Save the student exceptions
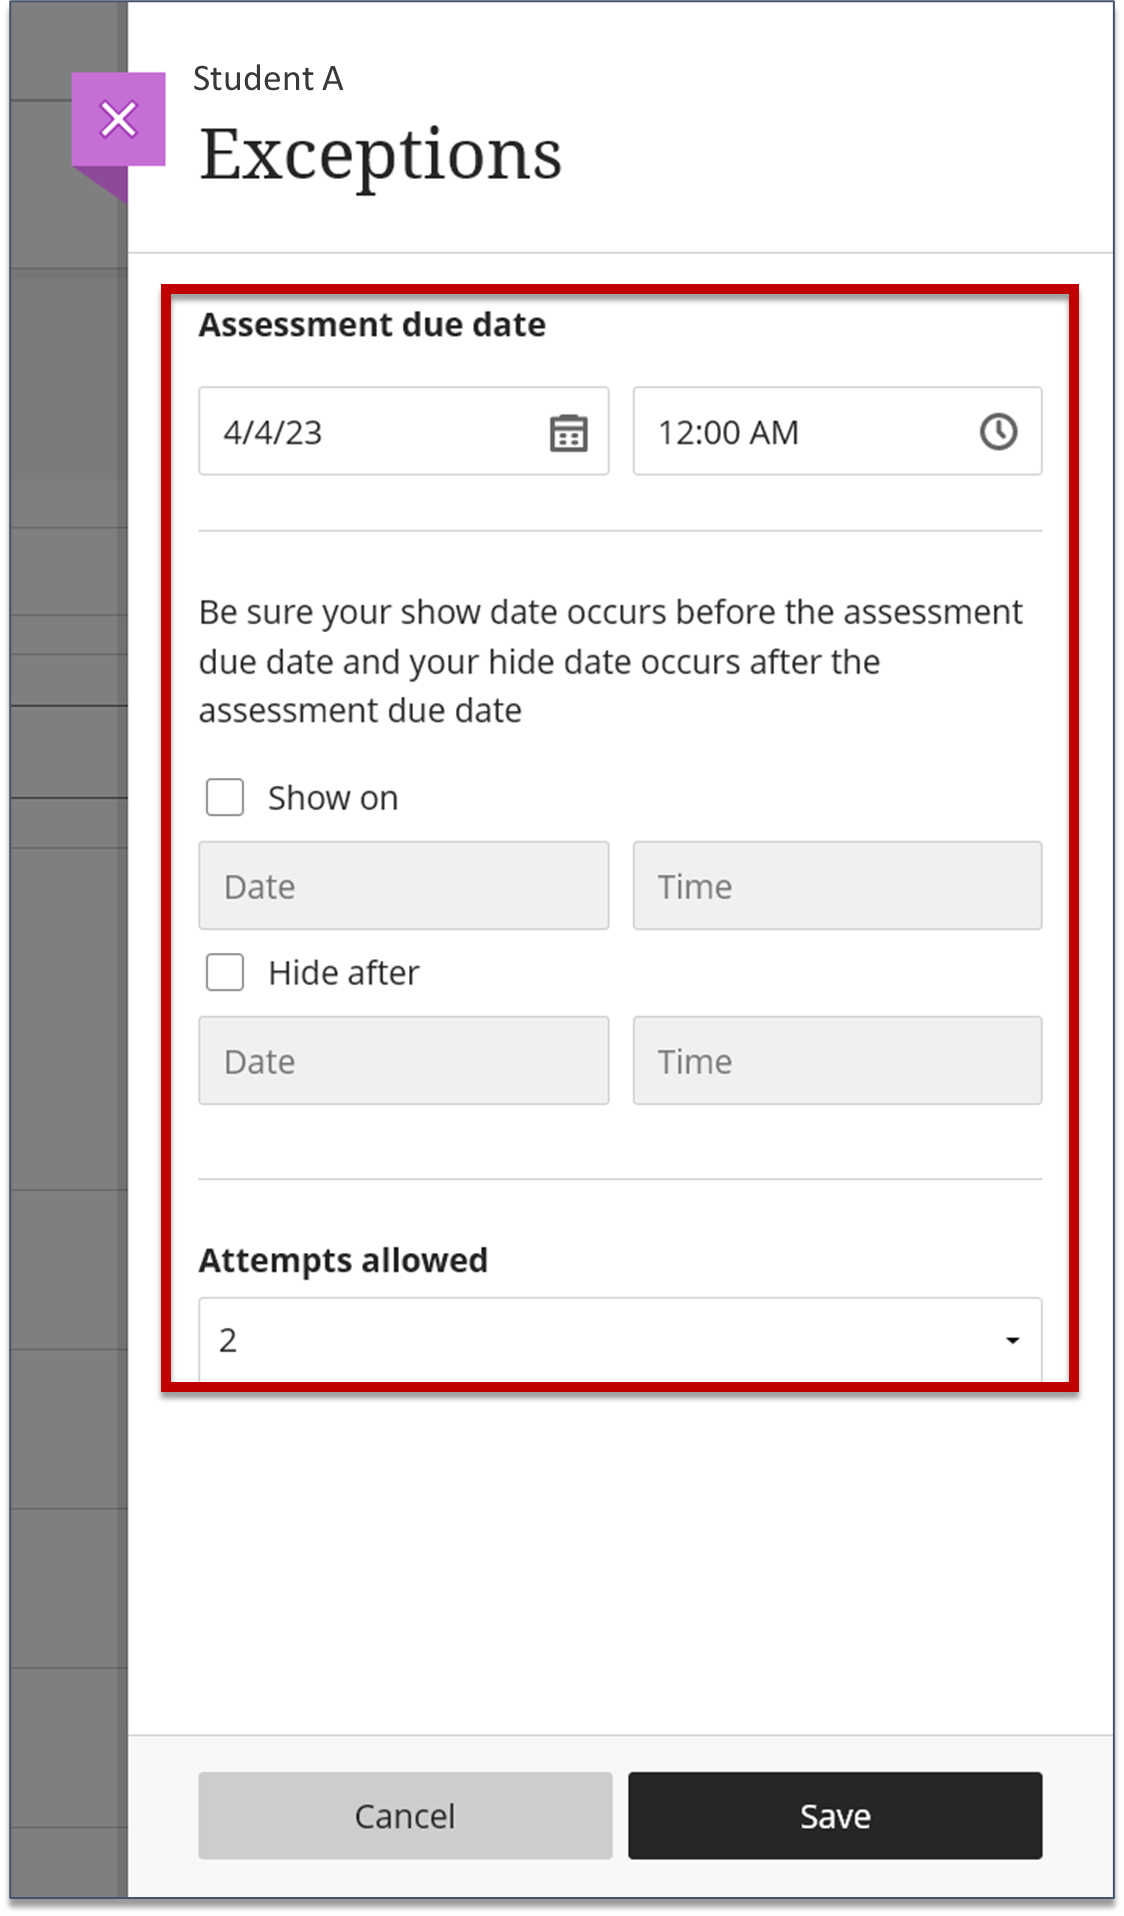Viewport: 1124px width, 1916px height. coord(835,1816)
